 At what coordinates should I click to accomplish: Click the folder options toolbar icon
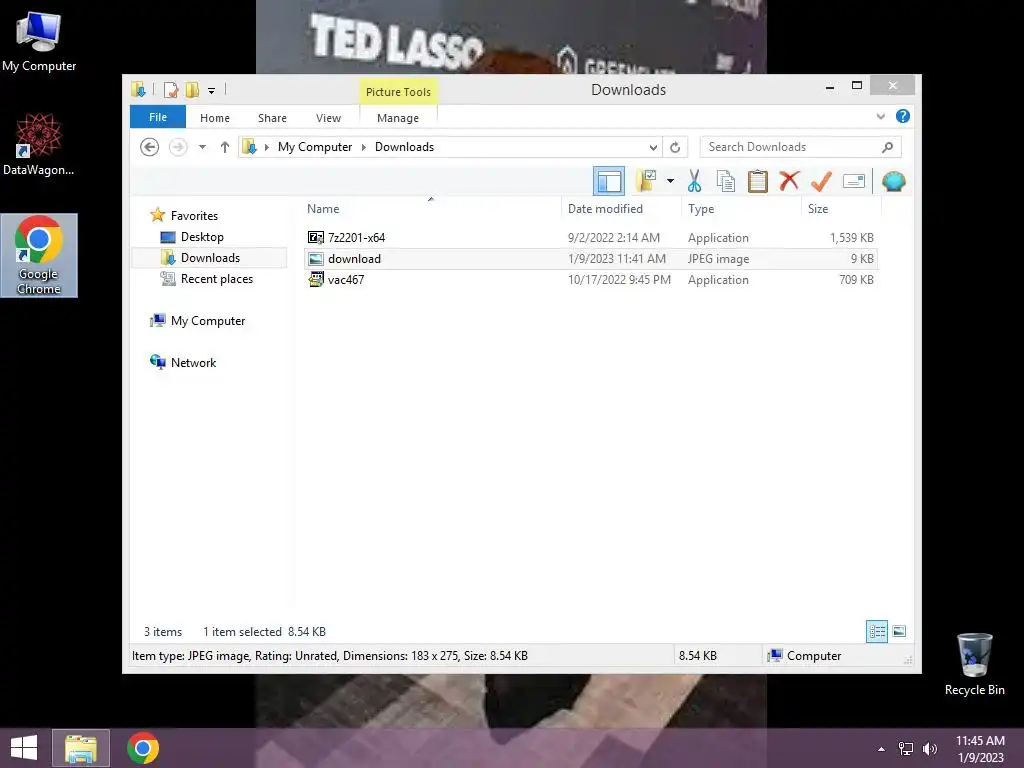coord(646,181)
